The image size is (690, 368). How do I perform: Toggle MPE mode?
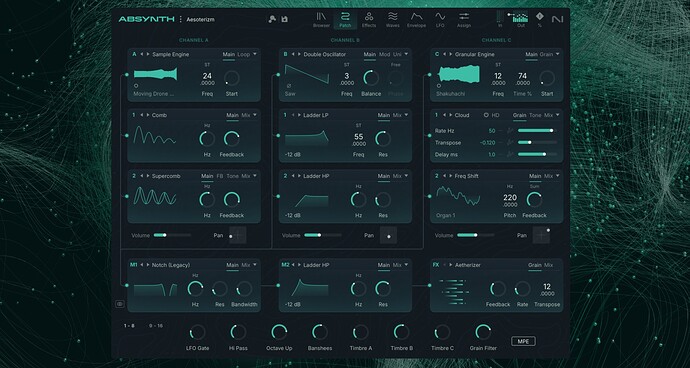pyautogui.click(x=523, y=341)
